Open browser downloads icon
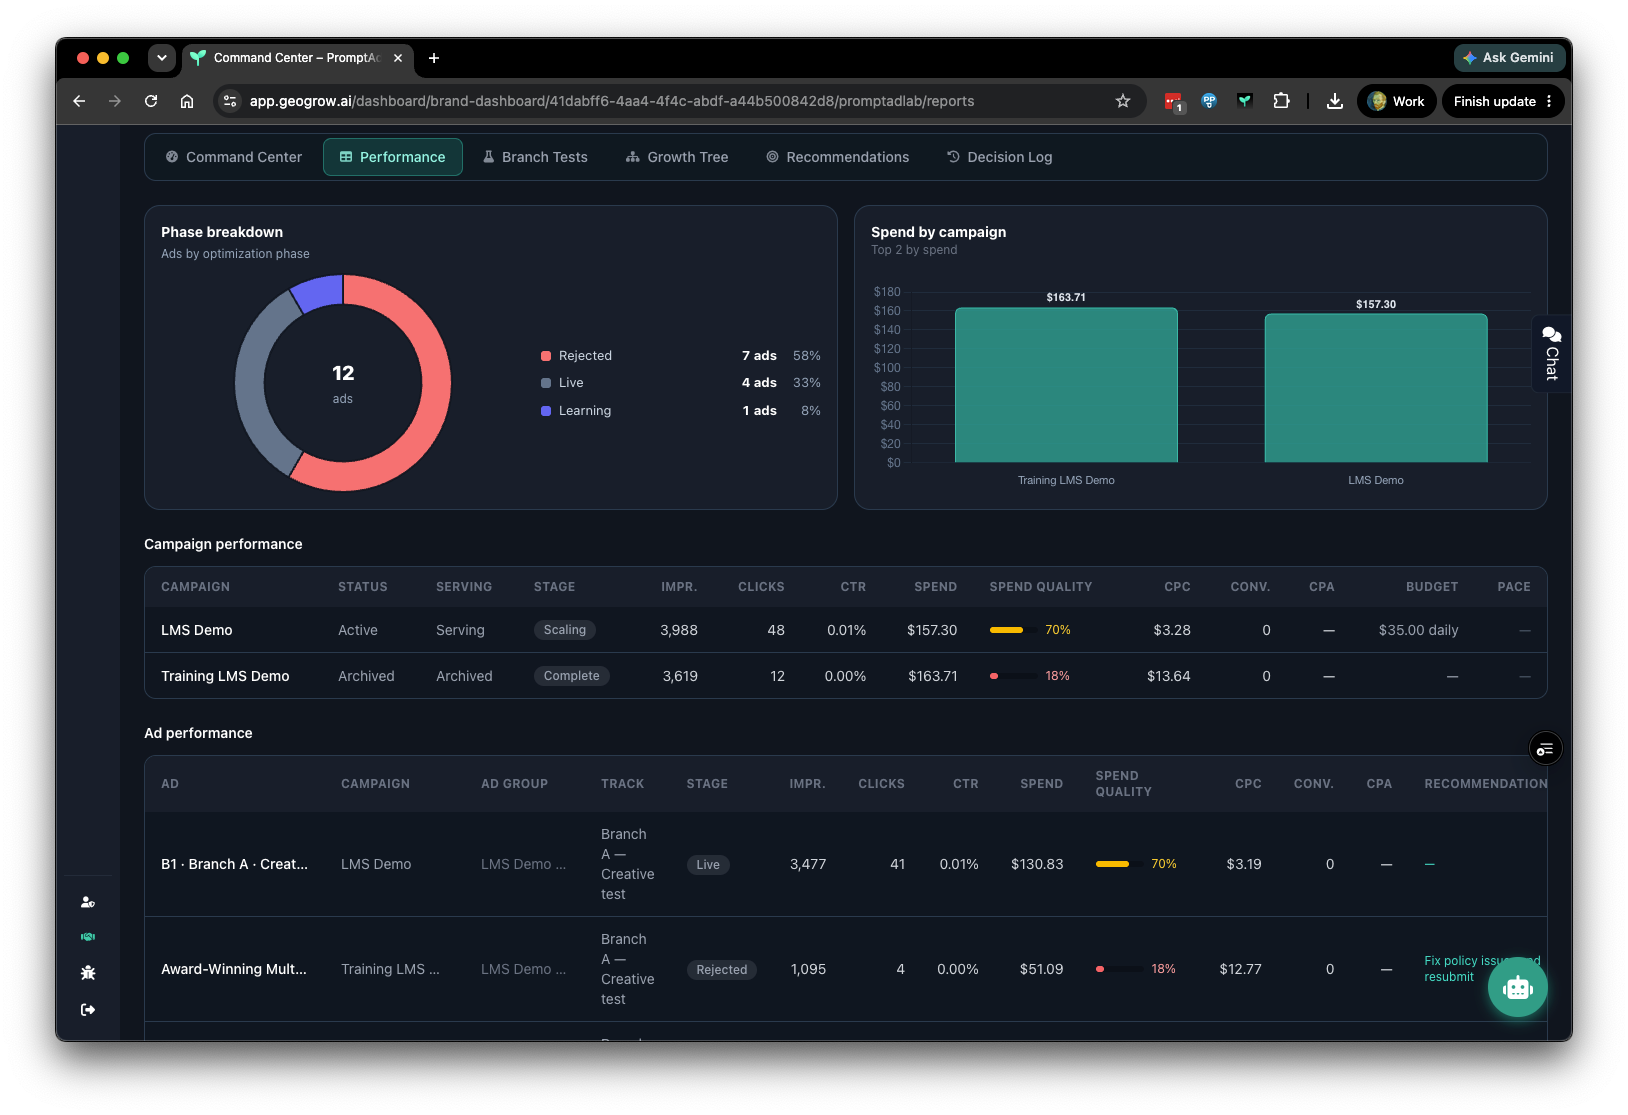The image size is (1628, 1115). pyautogui.click(x=1334, y=101)
